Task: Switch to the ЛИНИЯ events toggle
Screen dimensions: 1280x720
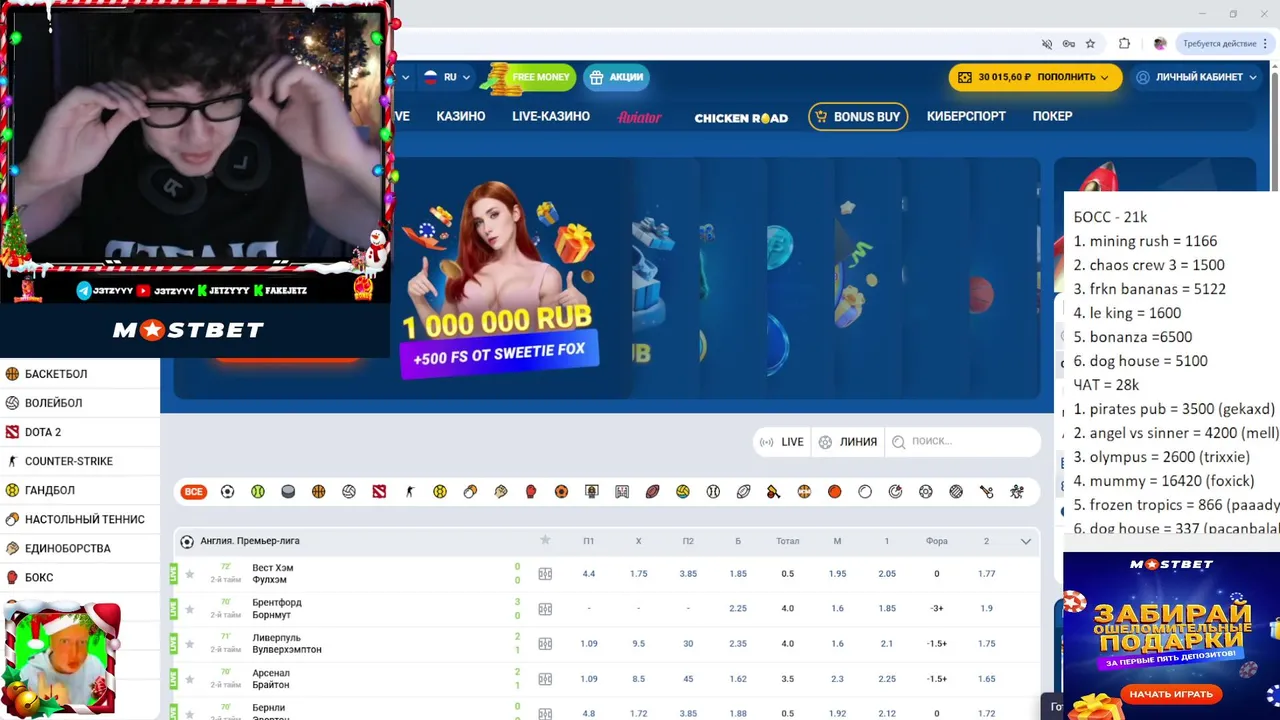Action: click(x=847, y=442)
